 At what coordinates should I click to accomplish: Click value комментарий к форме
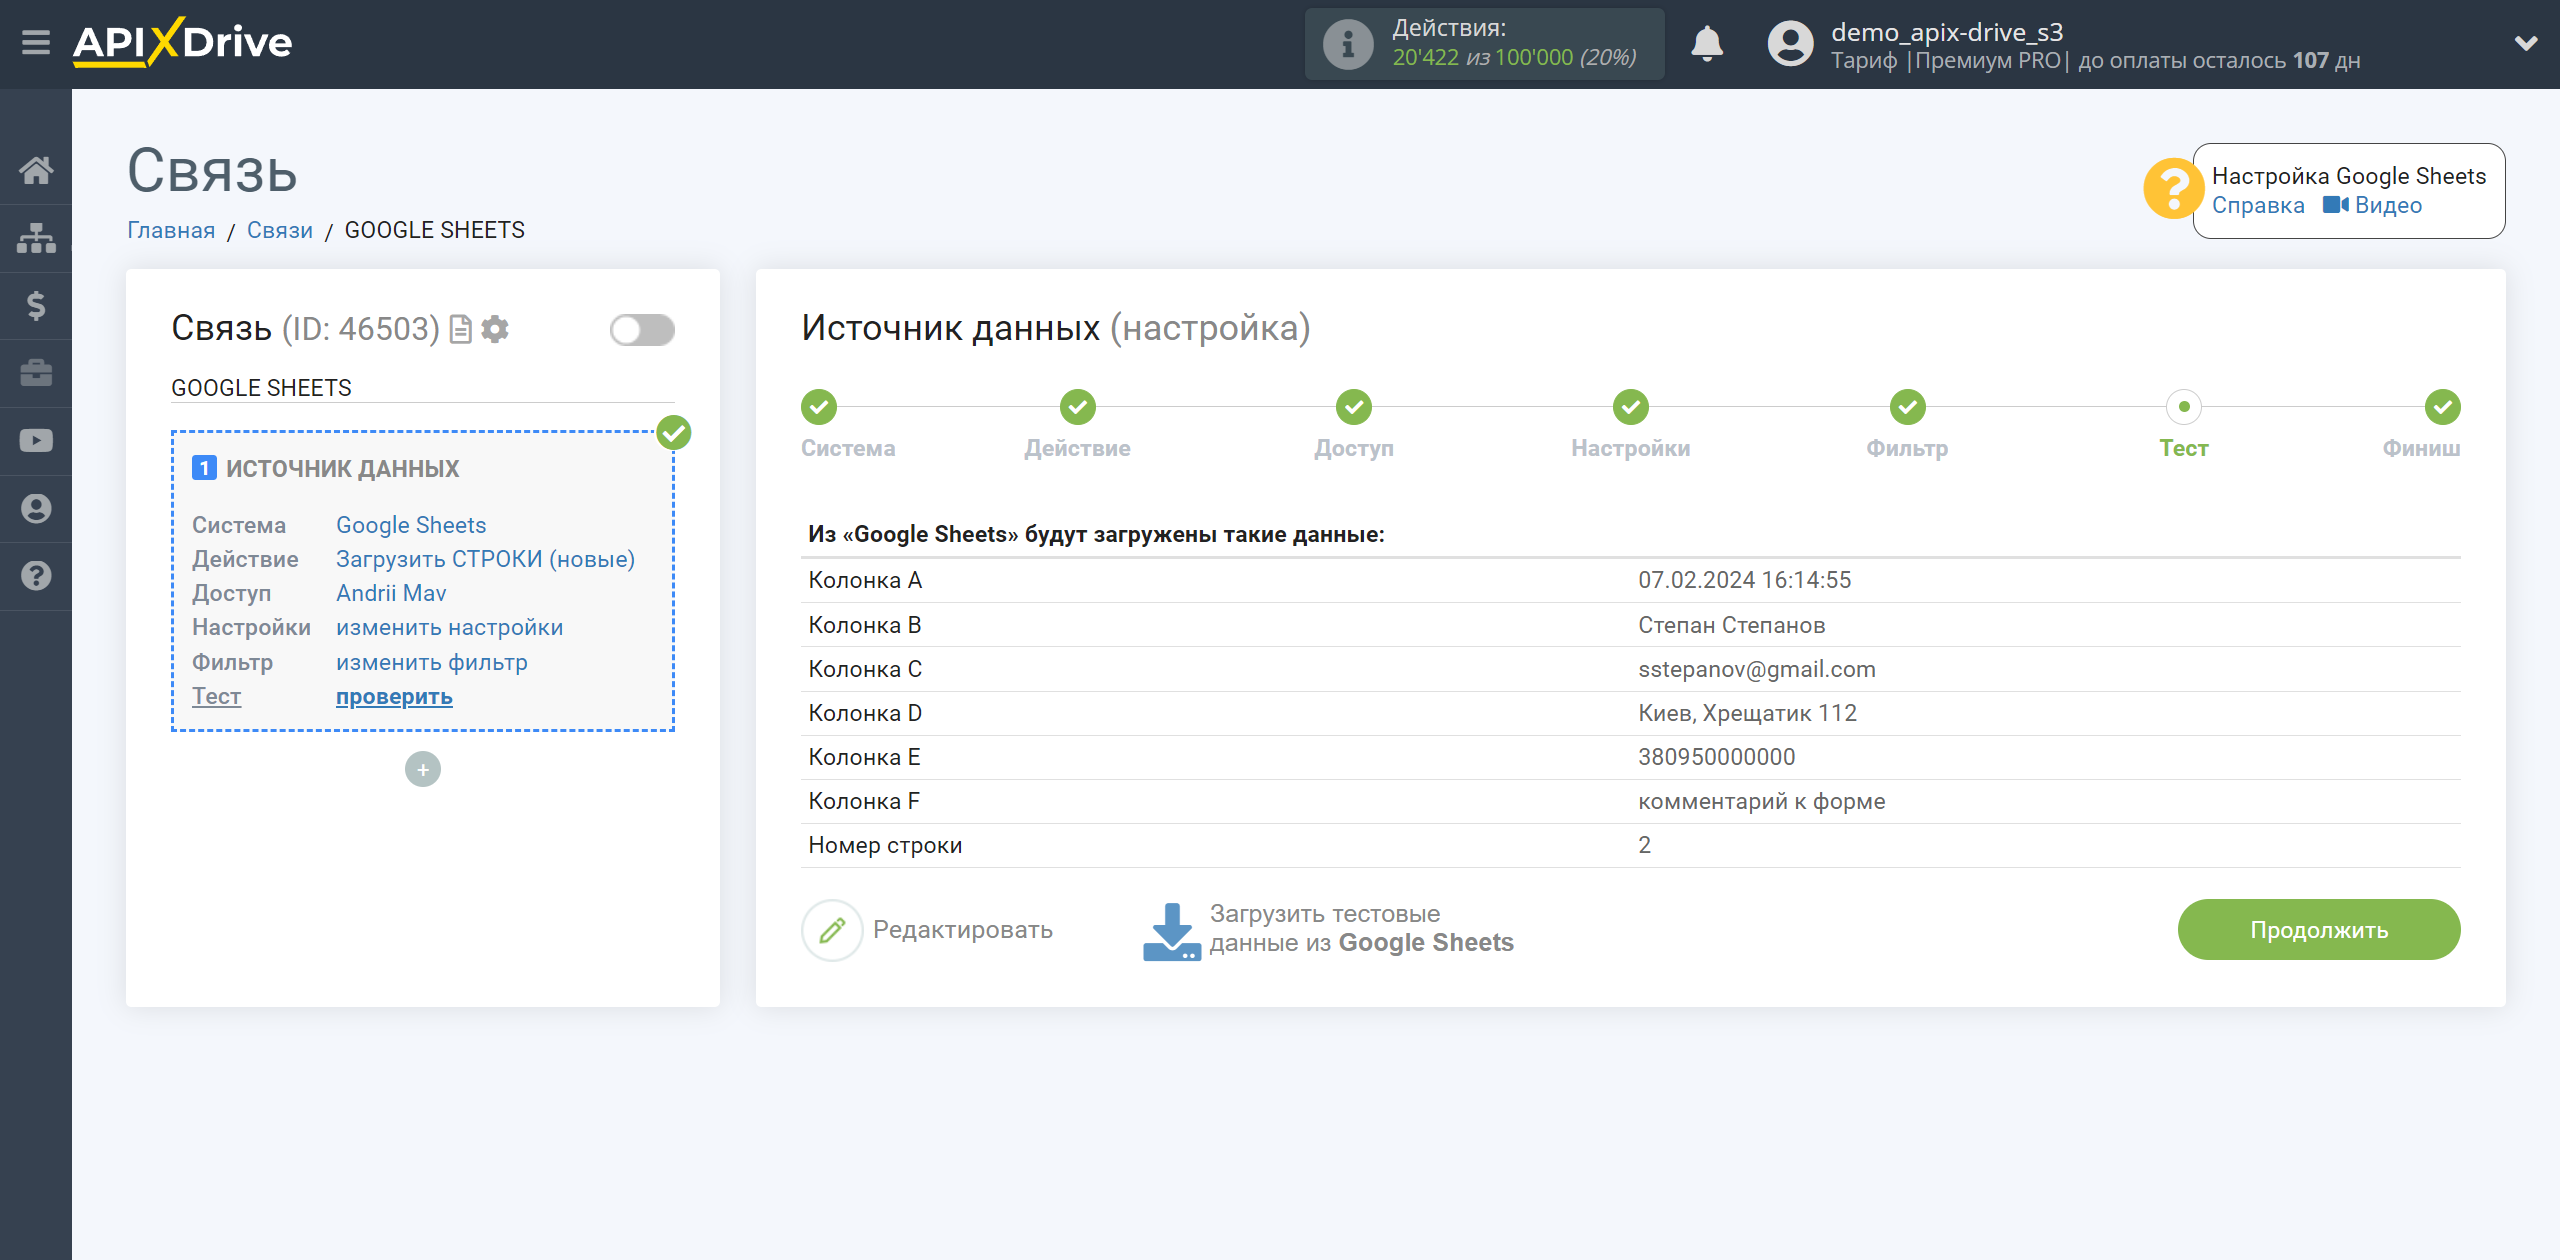1761,802
